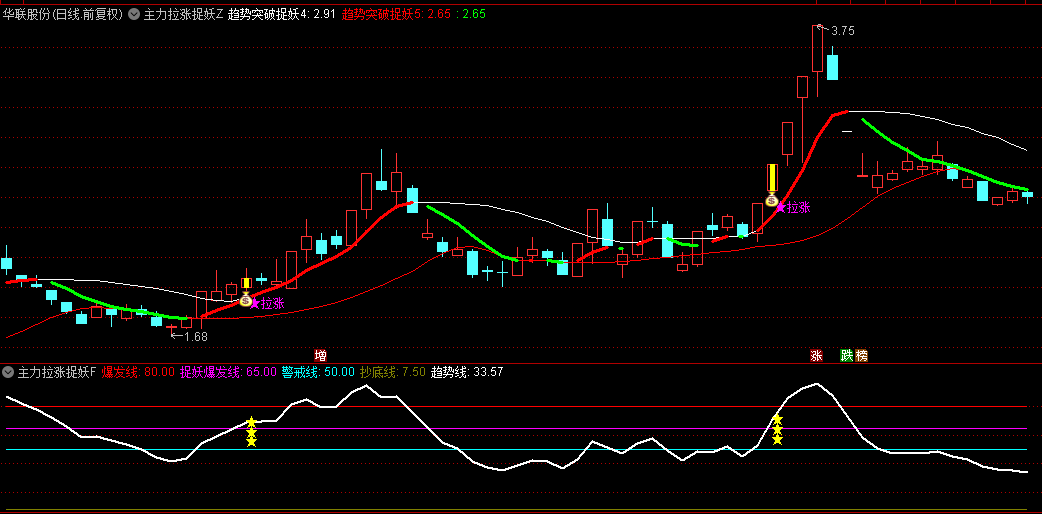1042x514 pixels.
Task: Click the 涨 event marker
Action: (816, 356)
